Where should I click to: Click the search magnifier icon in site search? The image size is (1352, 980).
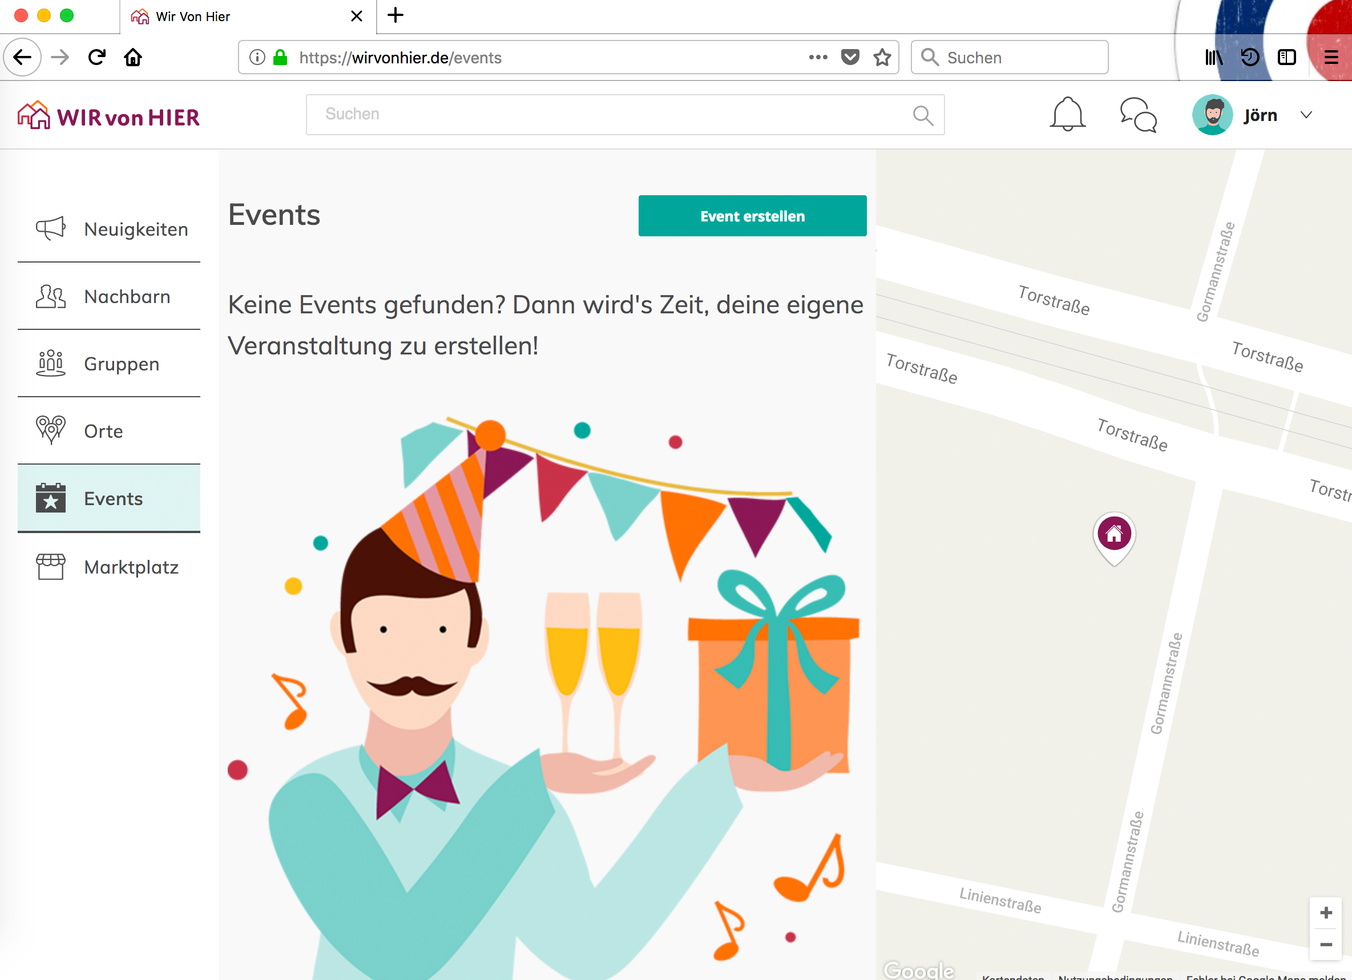(x=923, y=116)
